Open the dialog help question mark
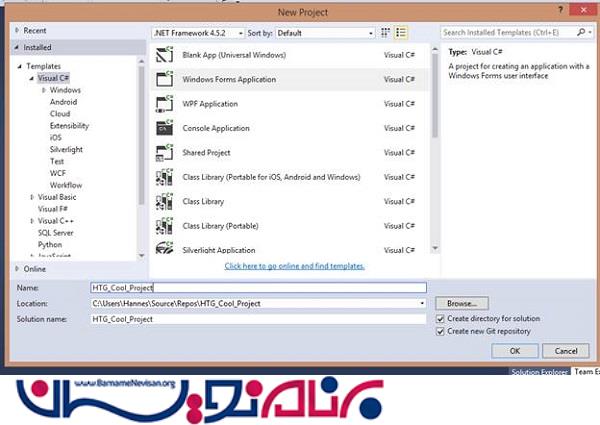Viewport: 600px width, 425px height. [561, 10]
